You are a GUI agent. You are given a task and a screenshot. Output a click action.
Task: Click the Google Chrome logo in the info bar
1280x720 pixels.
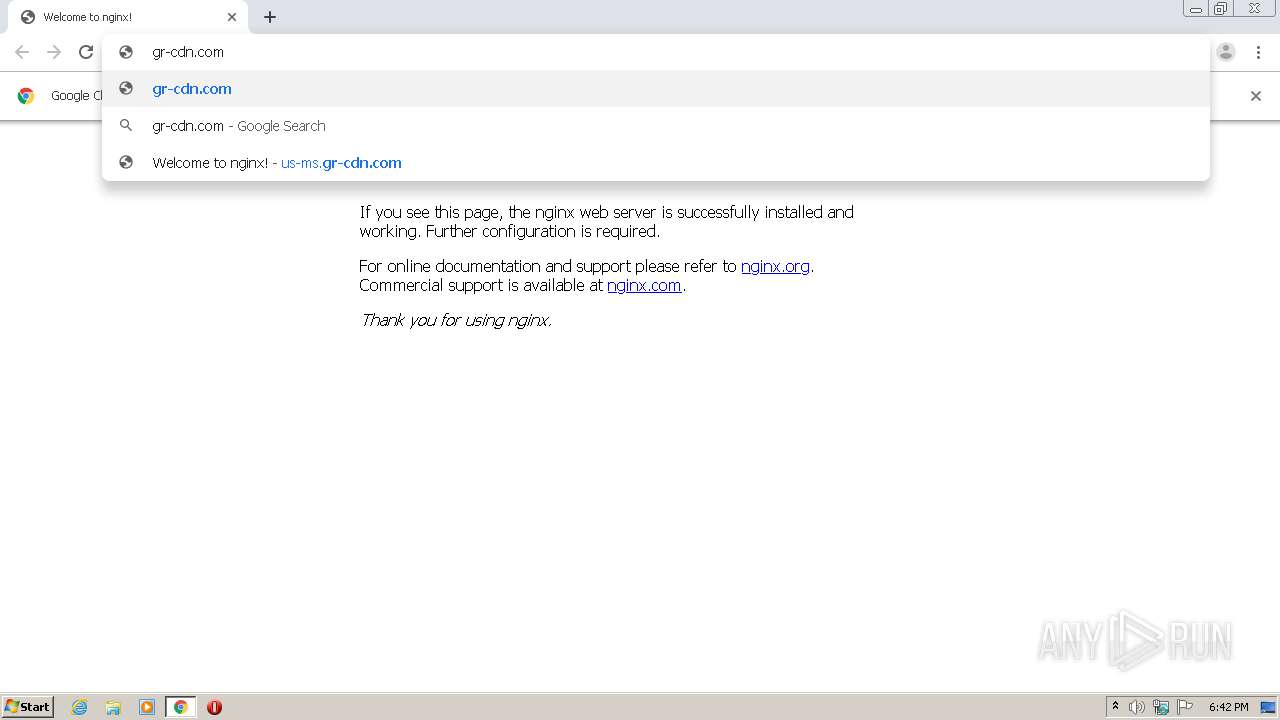pyautogui.click(x=26, y=96)
